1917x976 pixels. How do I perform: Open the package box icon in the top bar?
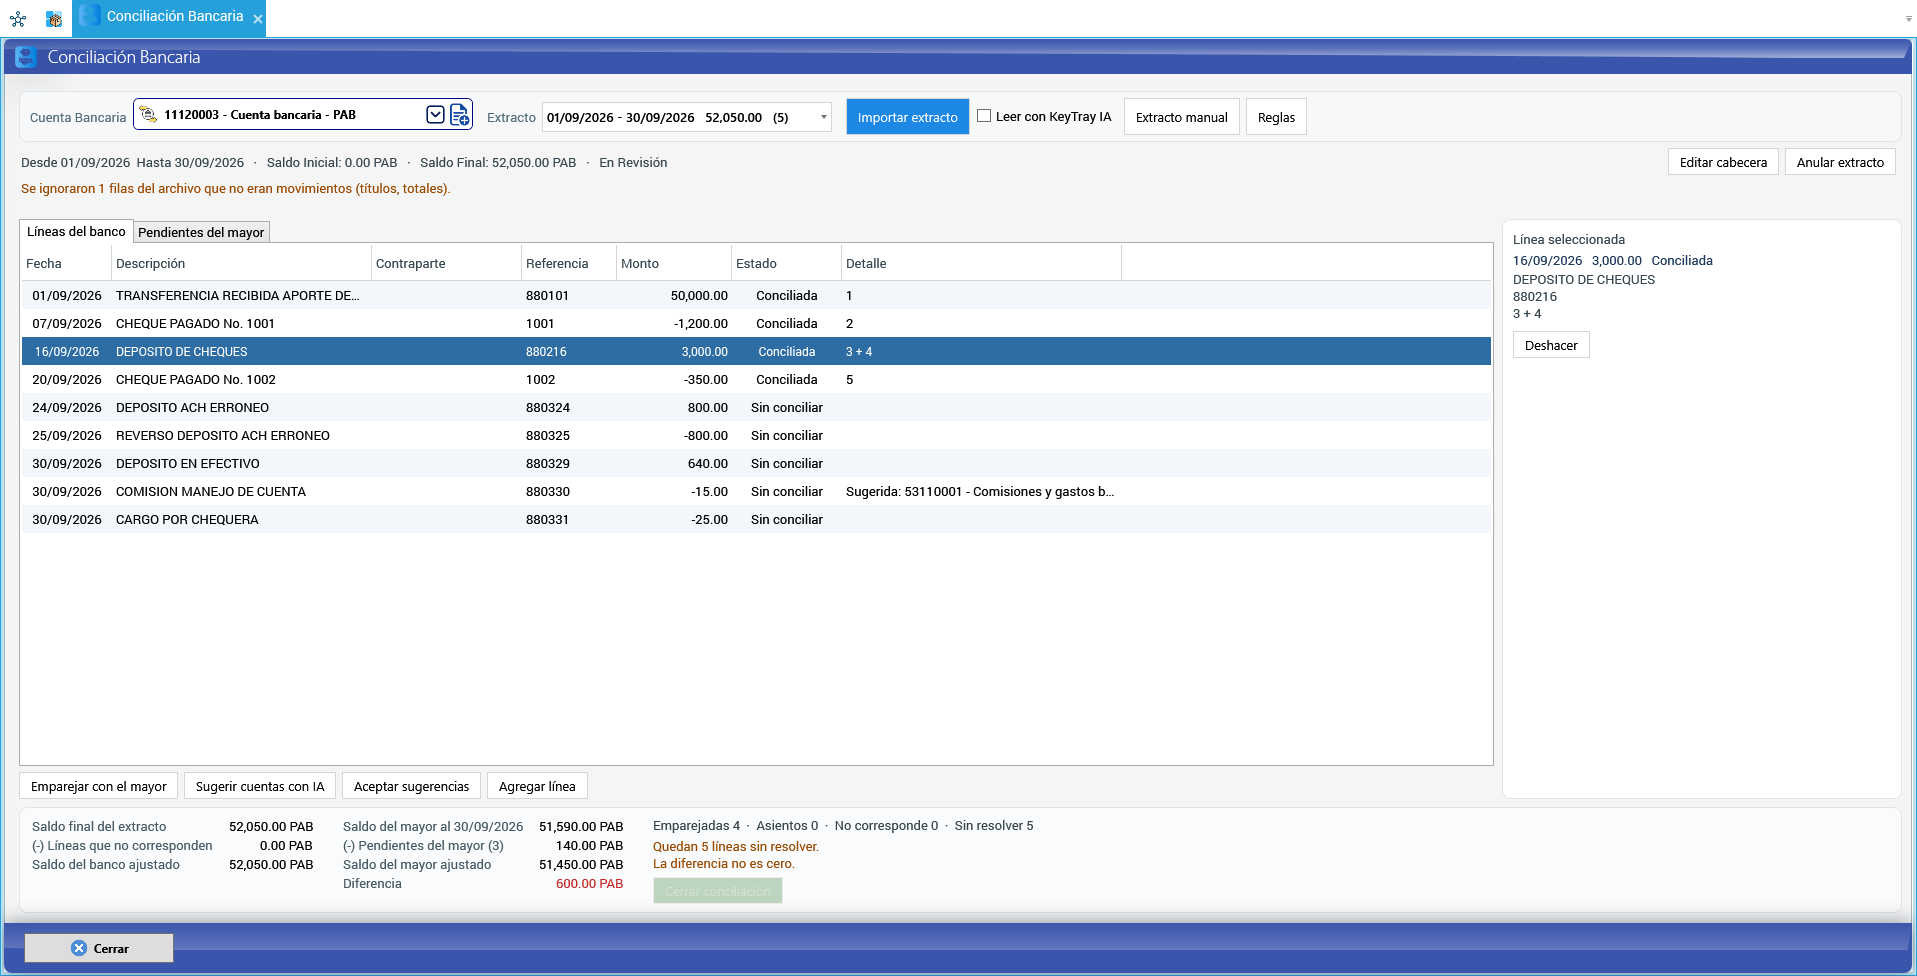54,18
